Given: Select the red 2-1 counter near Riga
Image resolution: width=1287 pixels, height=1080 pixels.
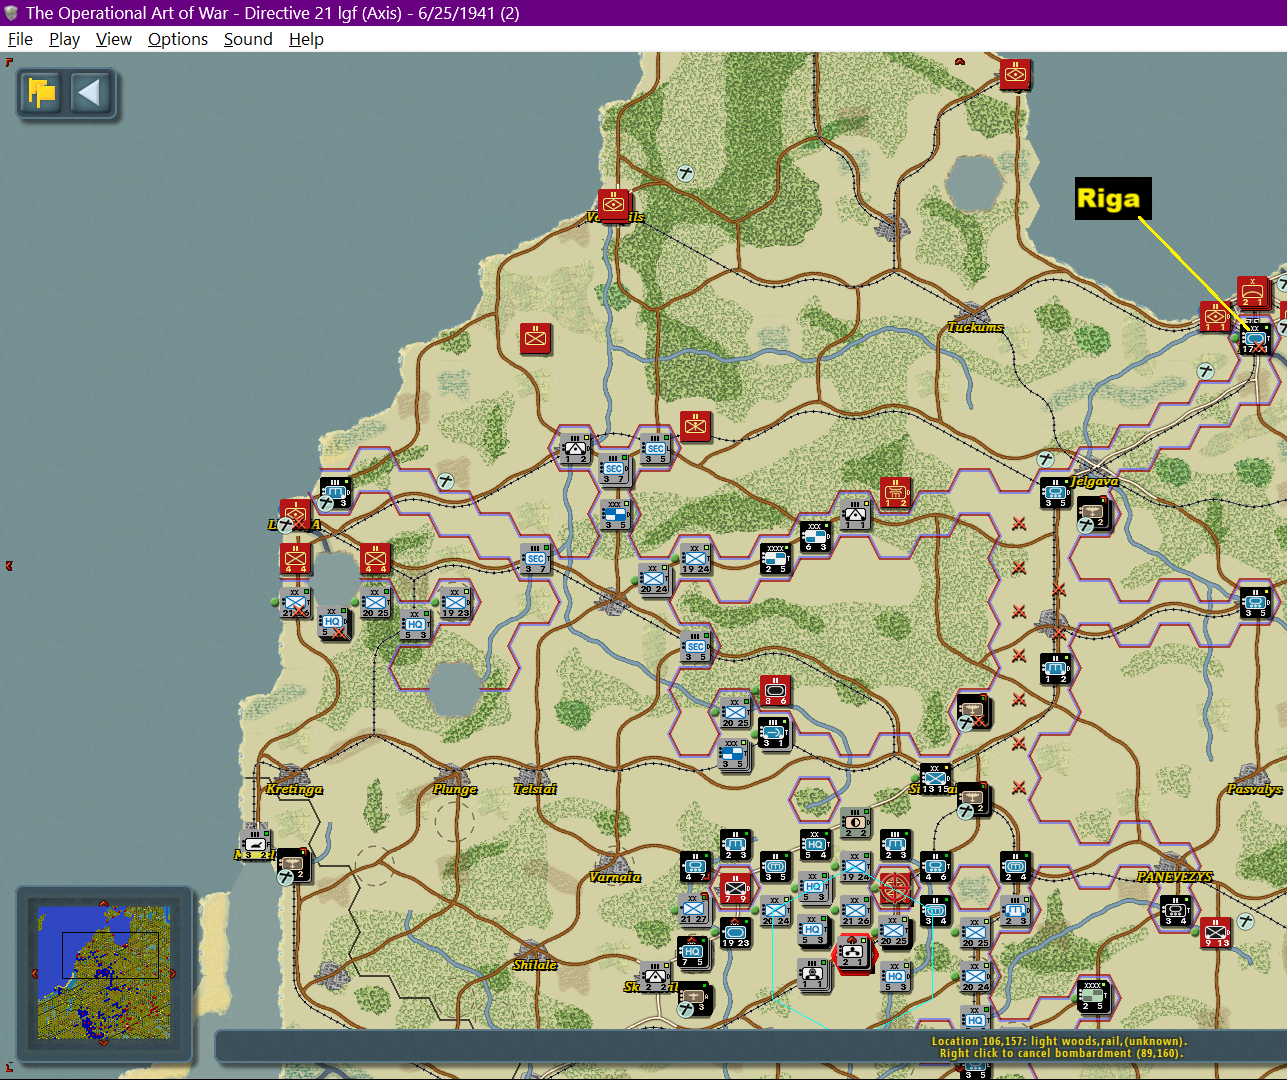Looking at the screenshot, I should coord(1253,292).
